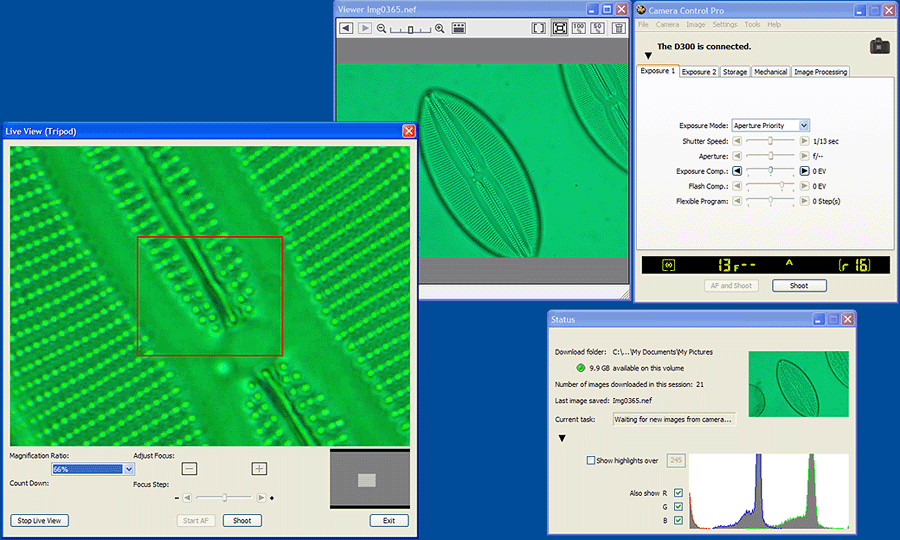Click Exit button in Live View
Screen dimensions: 900x540
(x=389, y=520)
